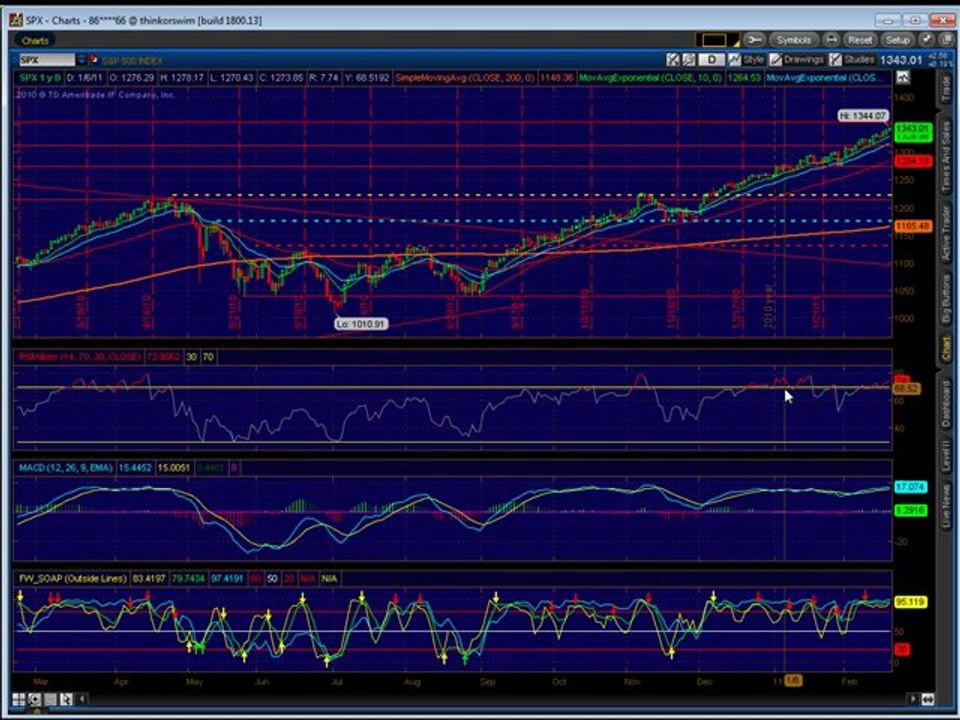Screen dimensions: 960x720
Task: Open the Trade sidebar tab
Action: 946,89
